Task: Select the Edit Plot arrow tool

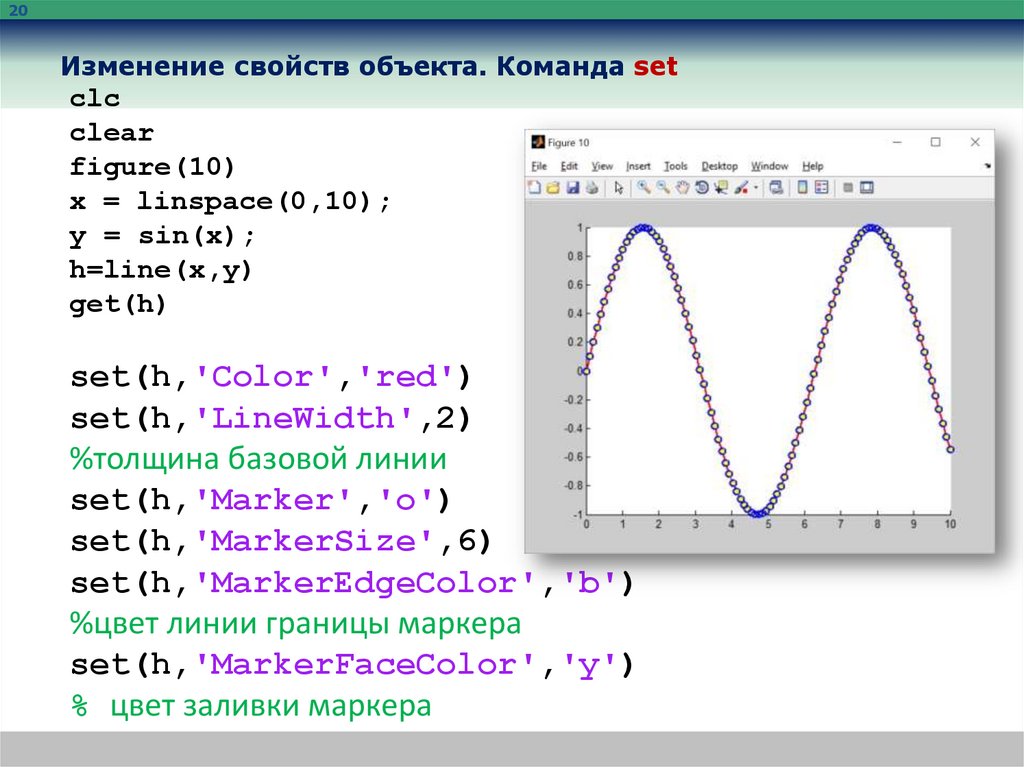Action: coord(618,188)
